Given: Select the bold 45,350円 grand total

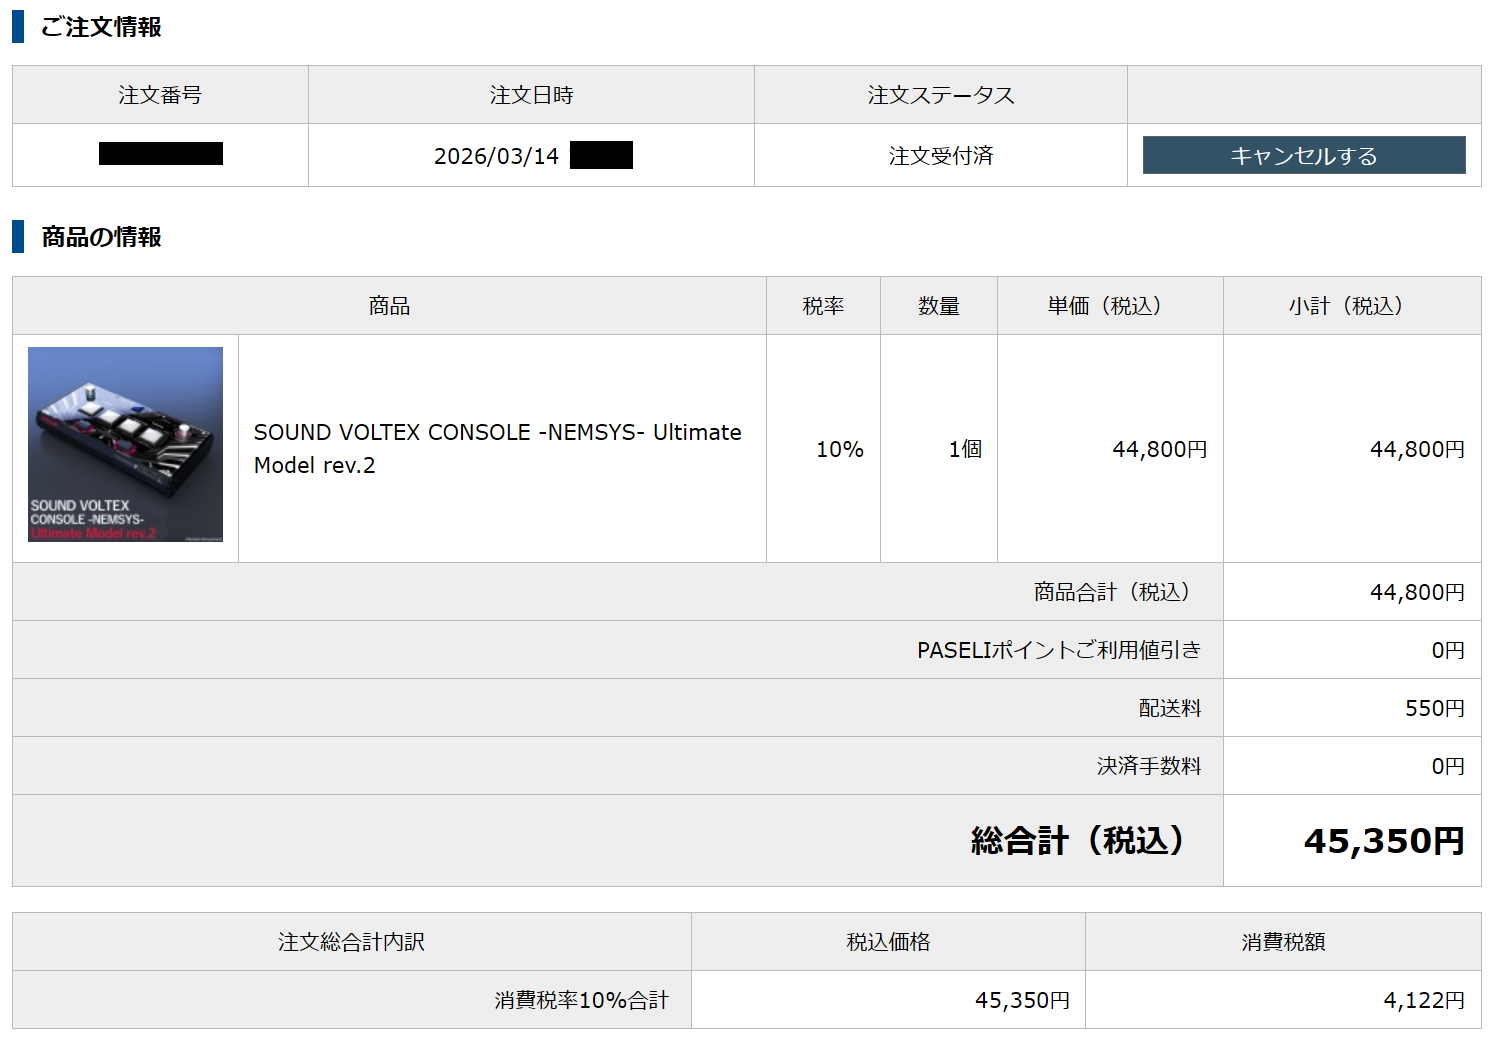Looking at the screenshot, I should click(x=1383, y=841).
